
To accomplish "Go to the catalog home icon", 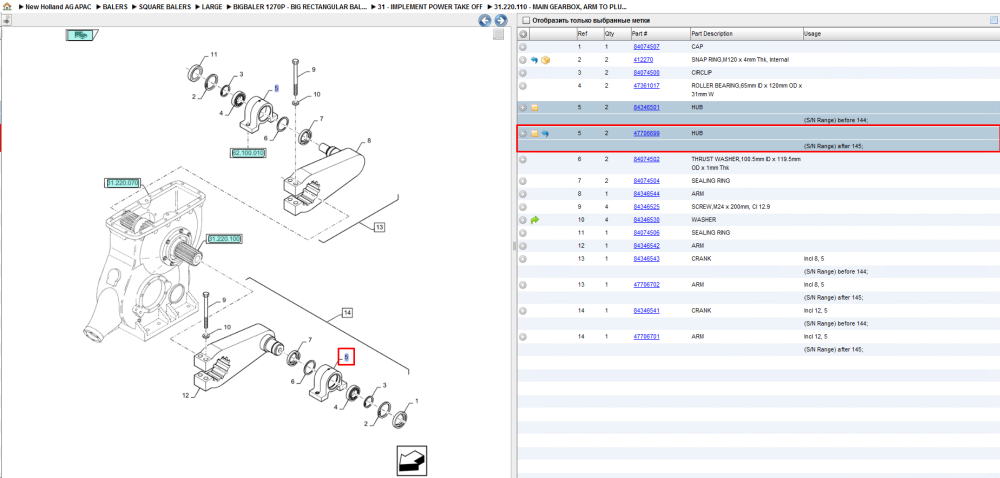I will click(x=6, y=6).
